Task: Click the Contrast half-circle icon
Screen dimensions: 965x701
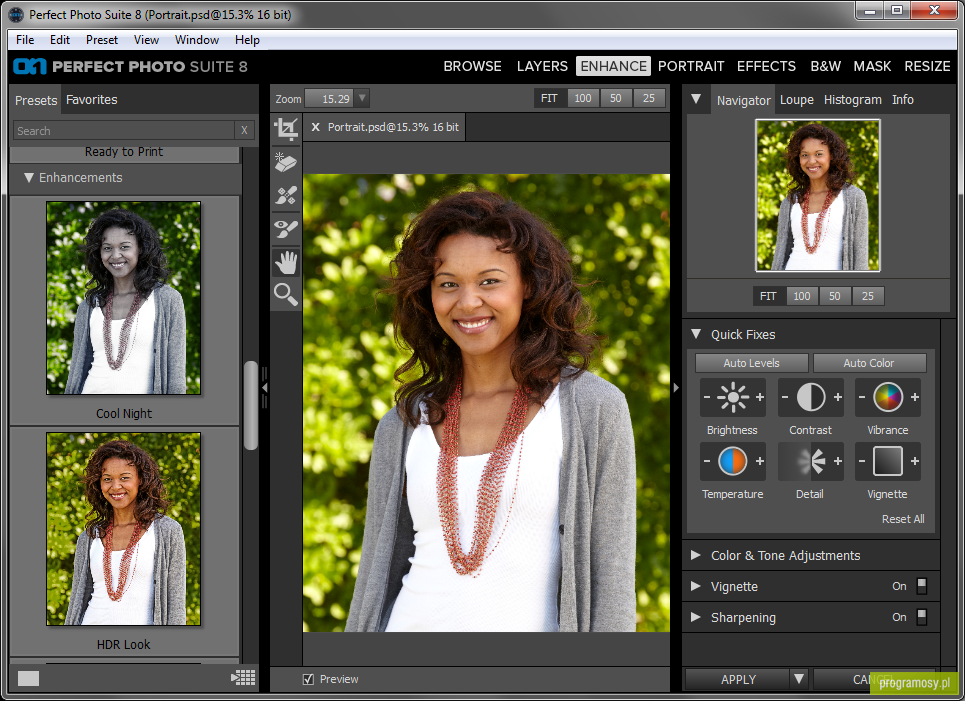Action: (x=811, y=397)
